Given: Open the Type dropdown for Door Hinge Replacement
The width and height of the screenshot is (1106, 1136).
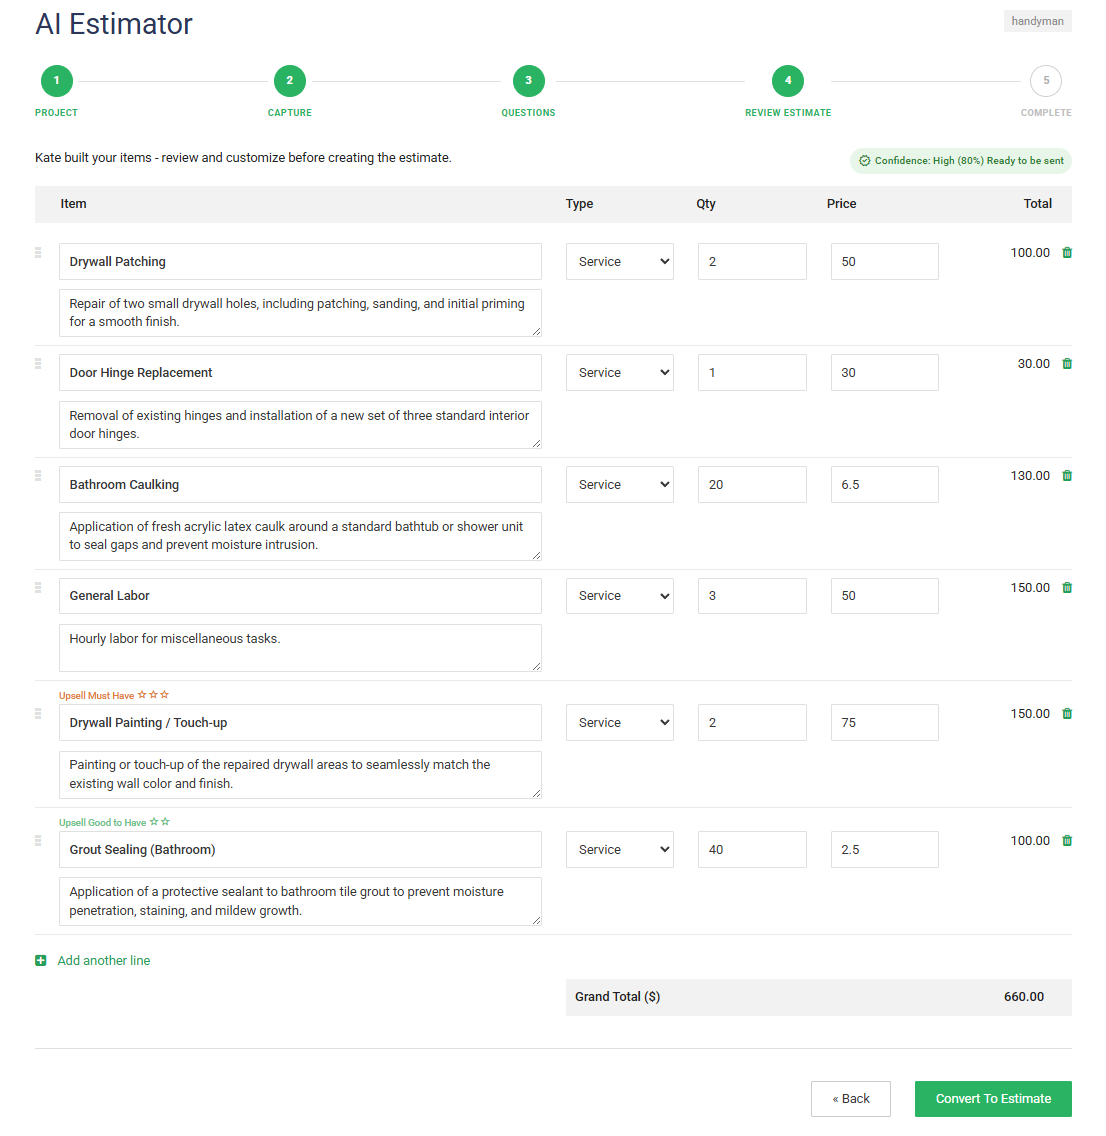Looking at the screenshot, I should (619, 372).
